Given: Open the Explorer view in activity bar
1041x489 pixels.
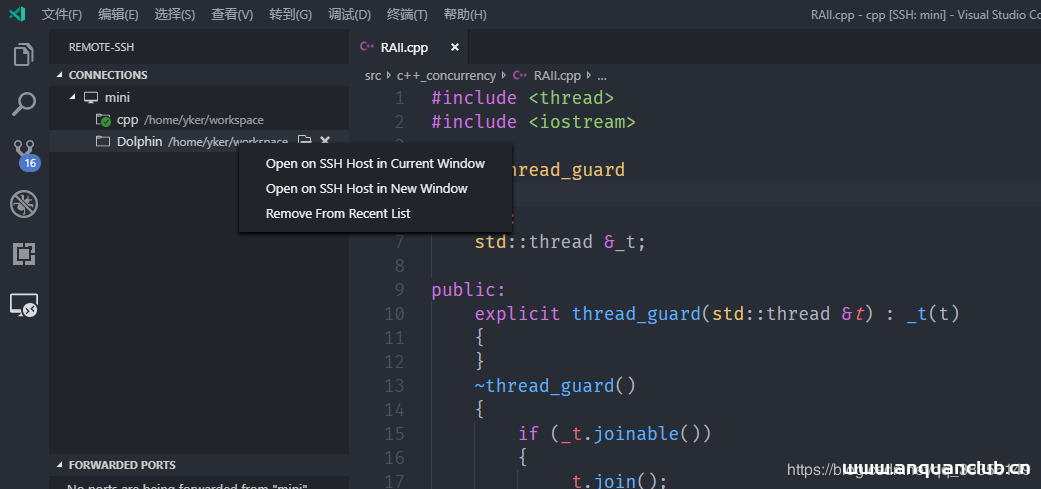Looking at the screenshot, I should [24, 54].
